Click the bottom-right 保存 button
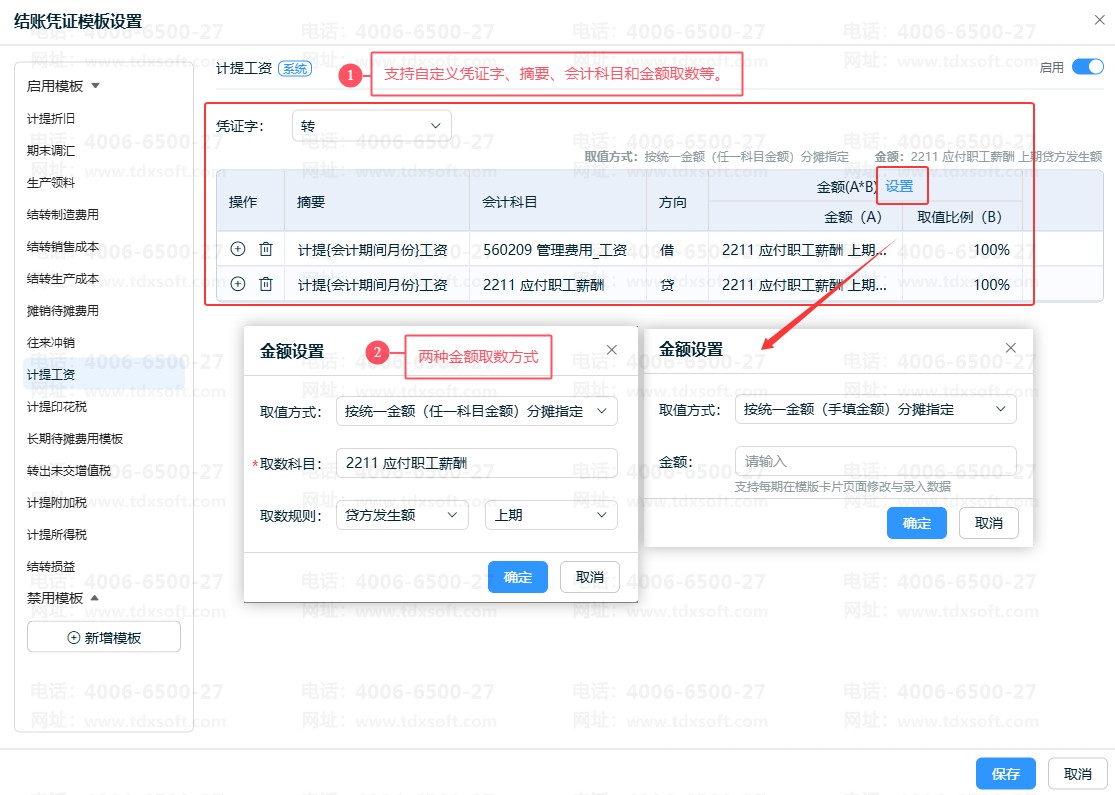 (x=1005, y=774)
